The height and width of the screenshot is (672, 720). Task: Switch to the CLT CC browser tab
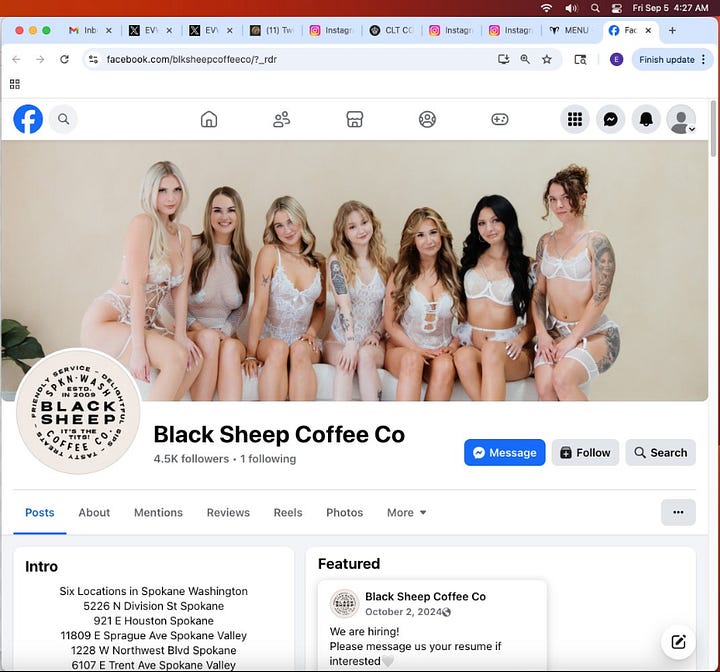pyautogui.click(x=392, y=30)
